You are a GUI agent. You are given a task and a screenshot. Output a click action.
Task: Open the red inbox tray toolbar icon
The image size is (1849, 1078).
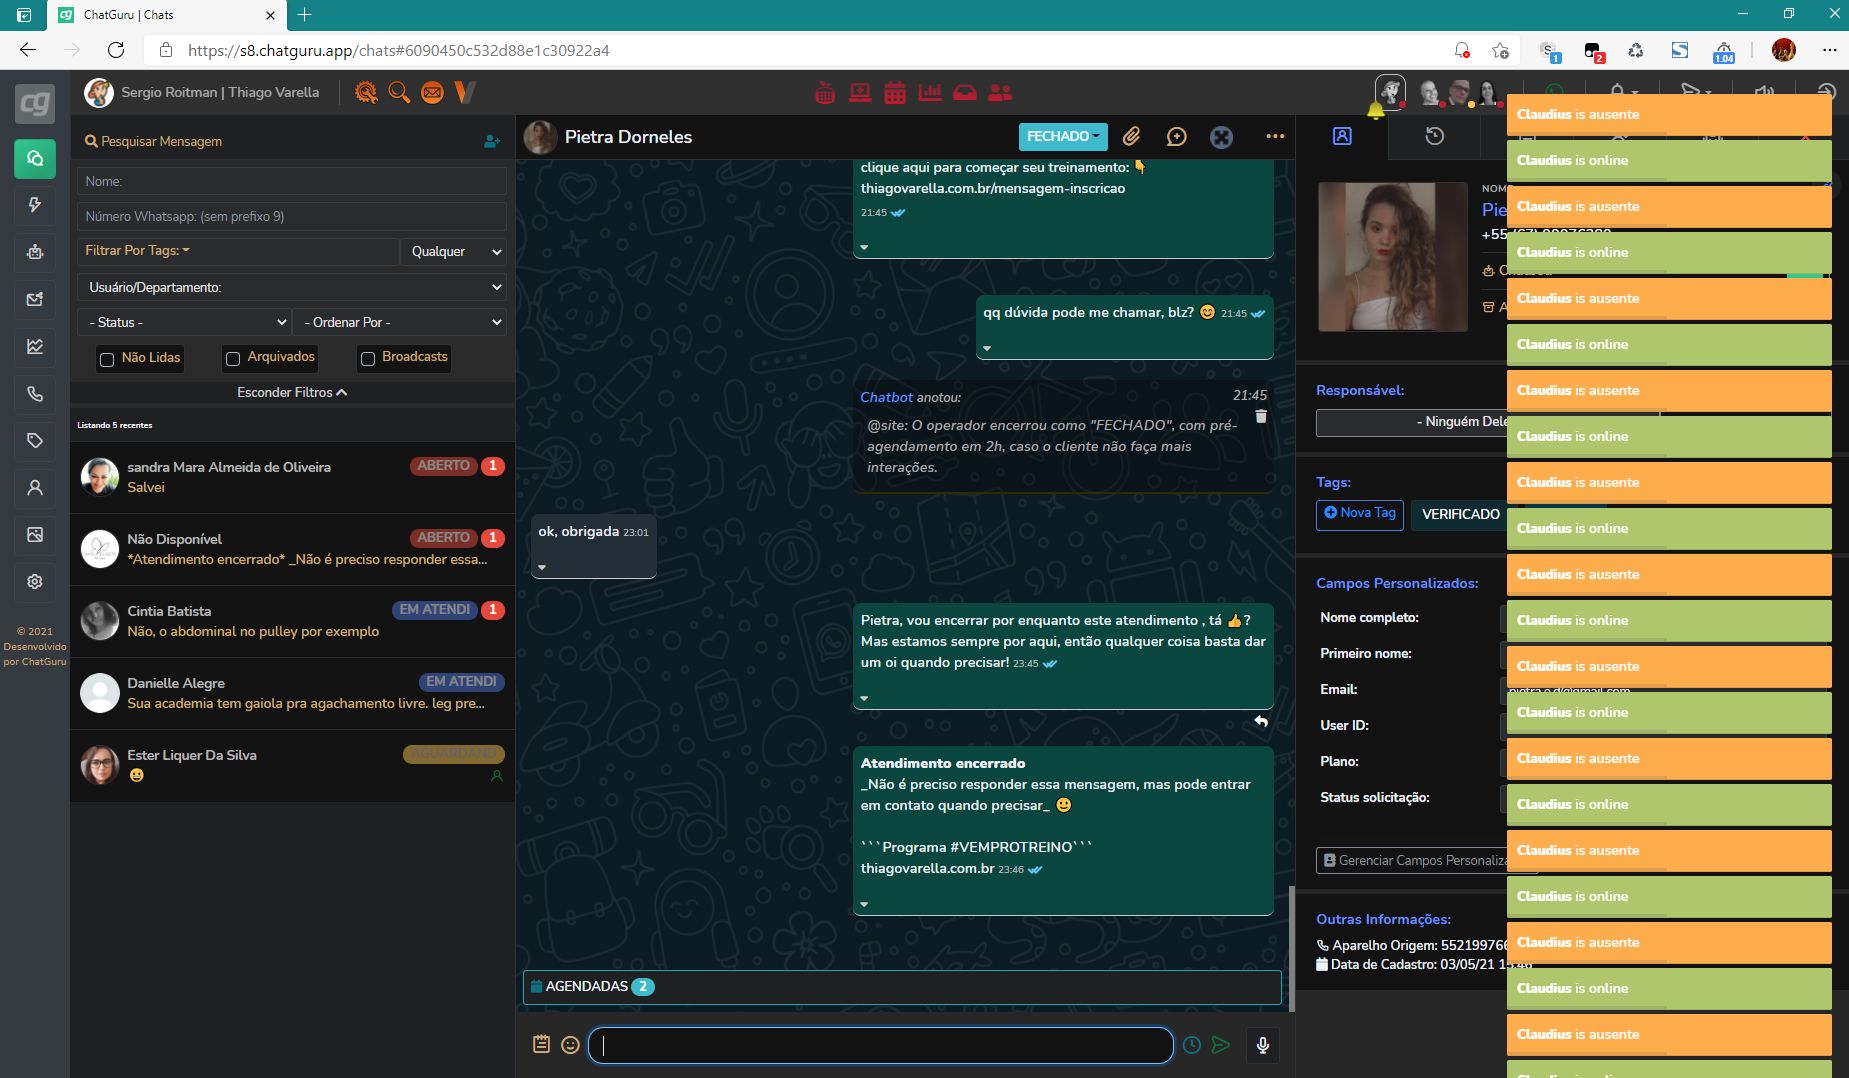965,93
